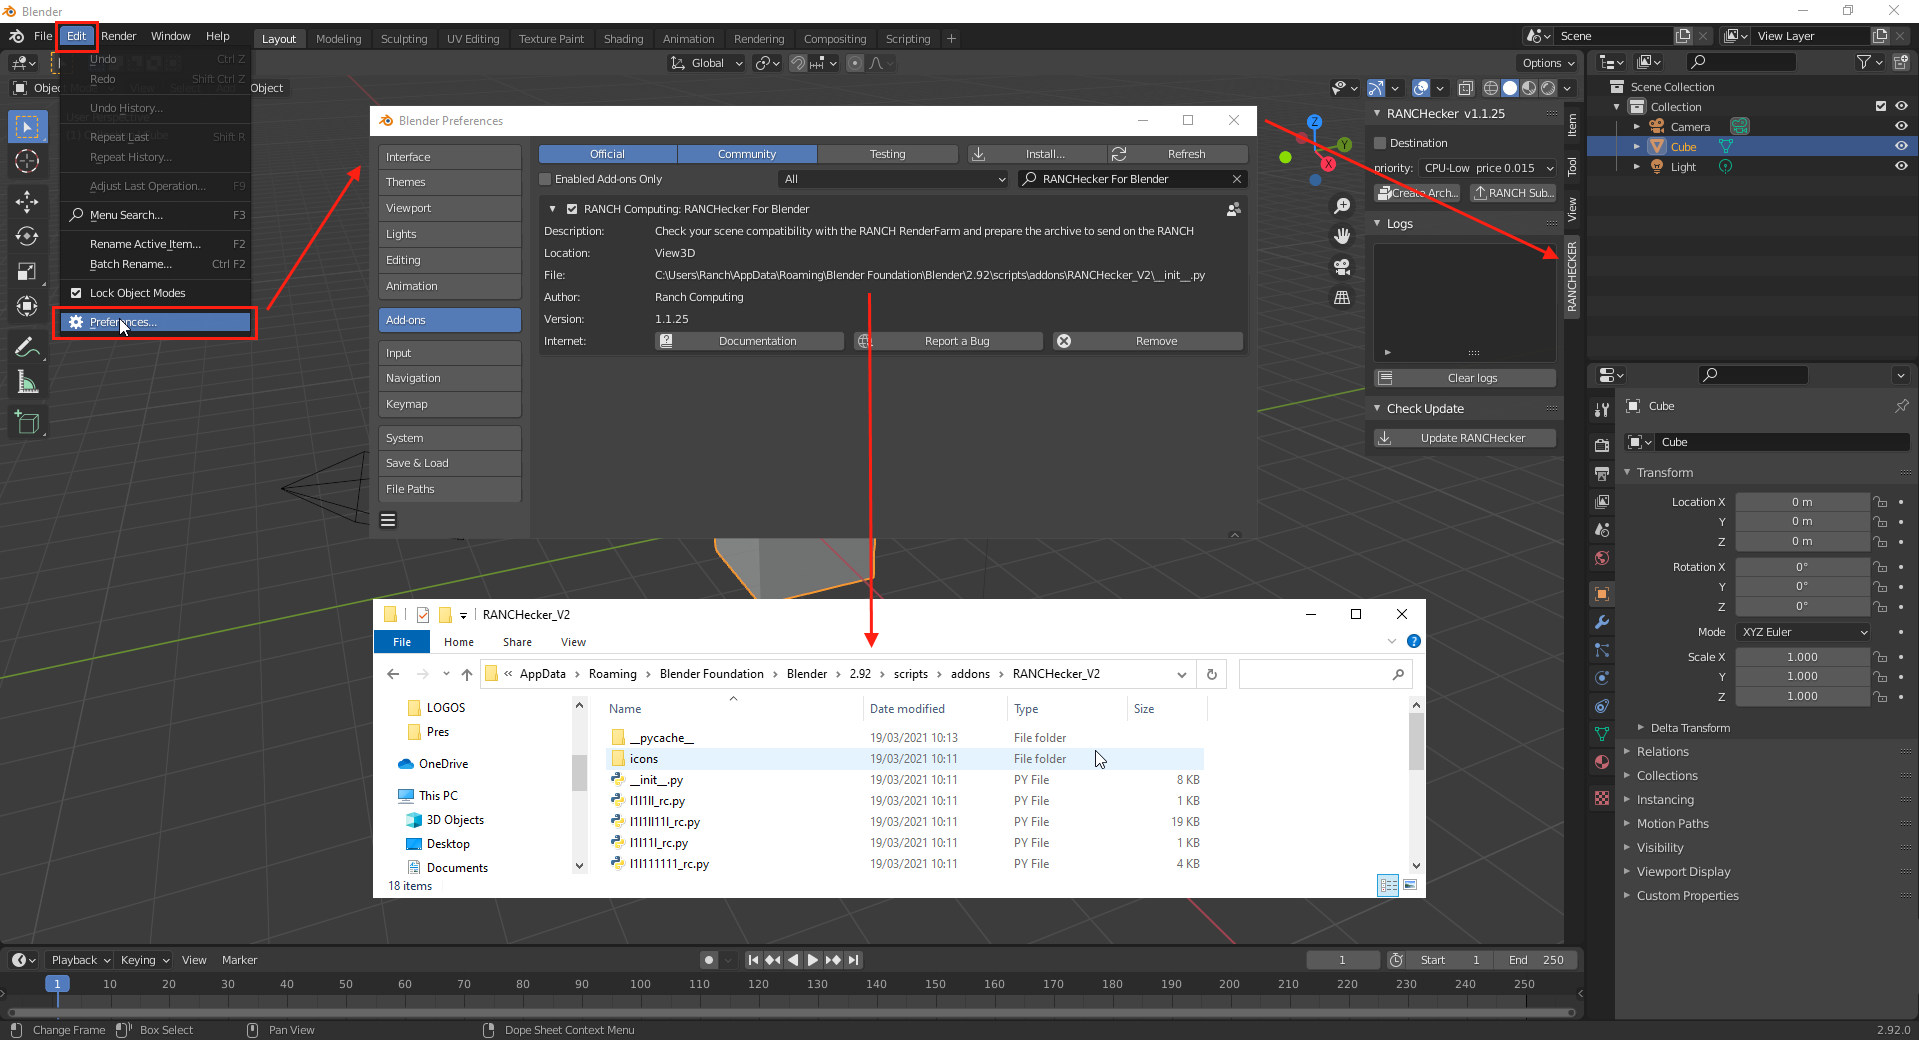Select the Annotate pencil tool
Viewport: 1919px width, 1040px height.
[27, 348]
